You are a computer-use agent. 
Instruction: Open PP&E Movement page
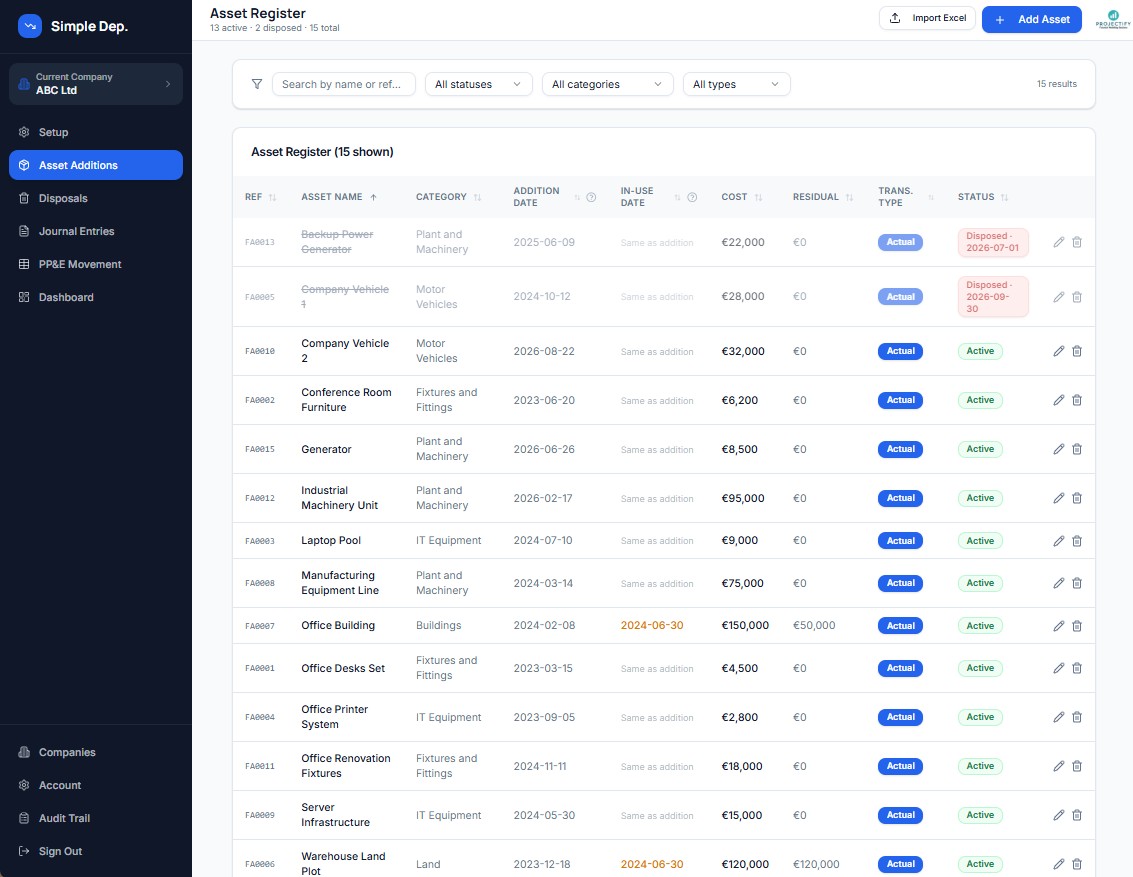[x=95, y=264]
